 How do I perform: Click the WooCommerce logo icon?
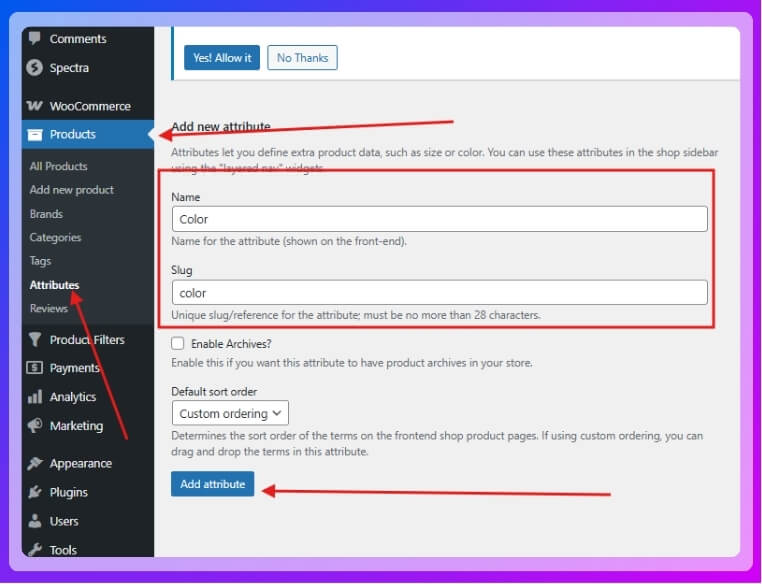pyautogui.click(x=35, y=106)
